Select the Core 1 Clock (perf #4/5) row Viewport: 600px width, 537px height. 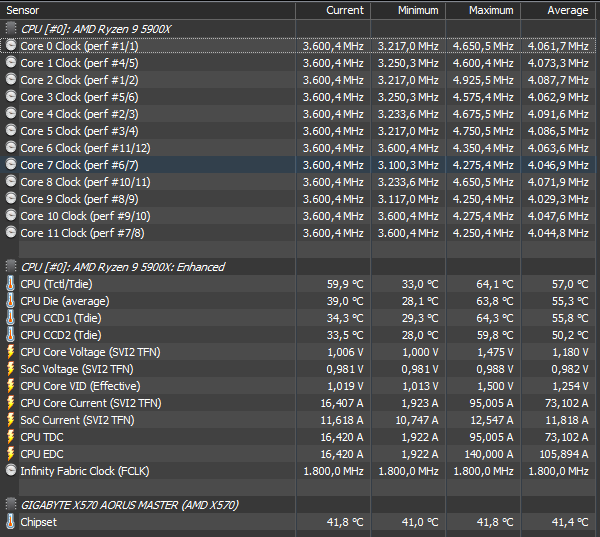pyautogui.click(x=298, y=63)
